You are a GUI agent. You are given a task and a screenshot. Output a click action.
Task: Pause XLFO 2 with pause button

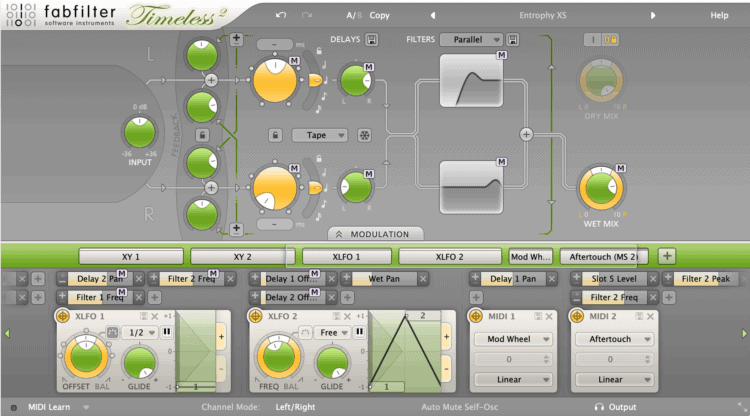(x=360, y=332)
